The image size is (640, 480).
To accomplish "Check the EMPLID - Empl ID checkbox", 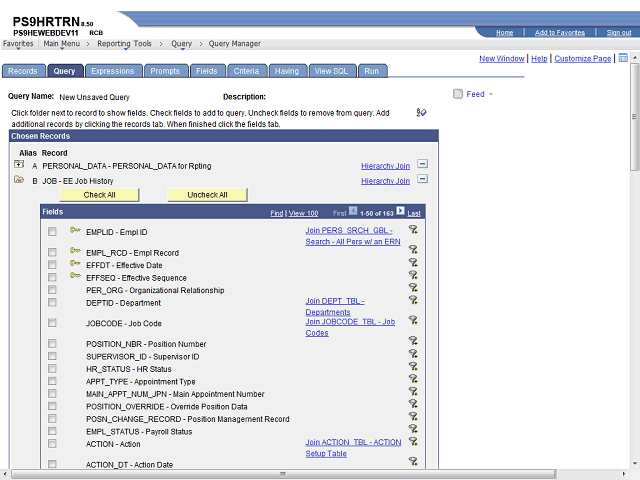I will (52, 232).
